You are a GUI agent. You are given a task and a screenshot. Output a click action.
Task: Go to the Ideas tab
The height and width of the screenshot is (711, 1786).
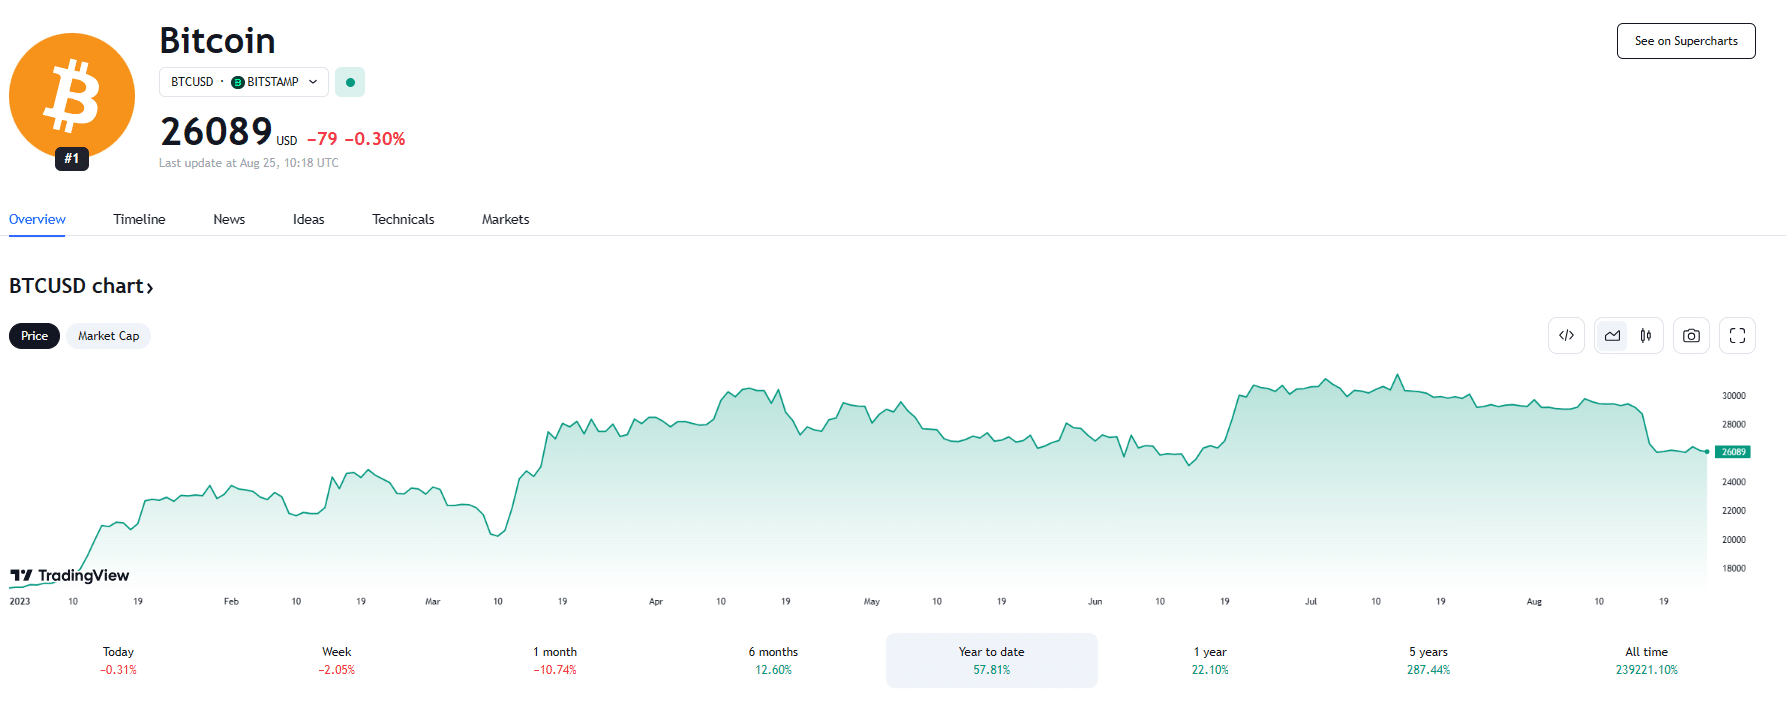[x=309, y=219]
